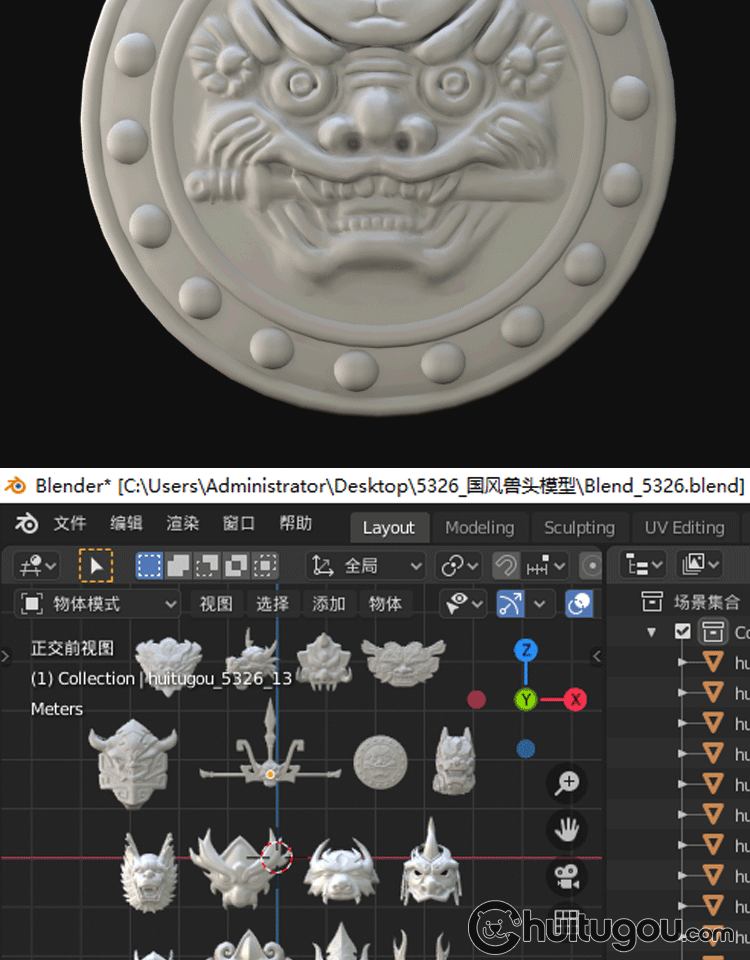Open the 编辑 menu
Screen dimensions: 750x960
pos(126,524)
